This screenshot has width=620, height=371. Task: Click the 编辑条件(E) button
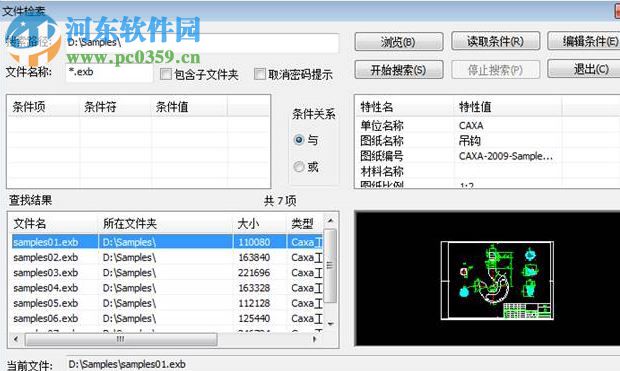(x=584, y=41)
